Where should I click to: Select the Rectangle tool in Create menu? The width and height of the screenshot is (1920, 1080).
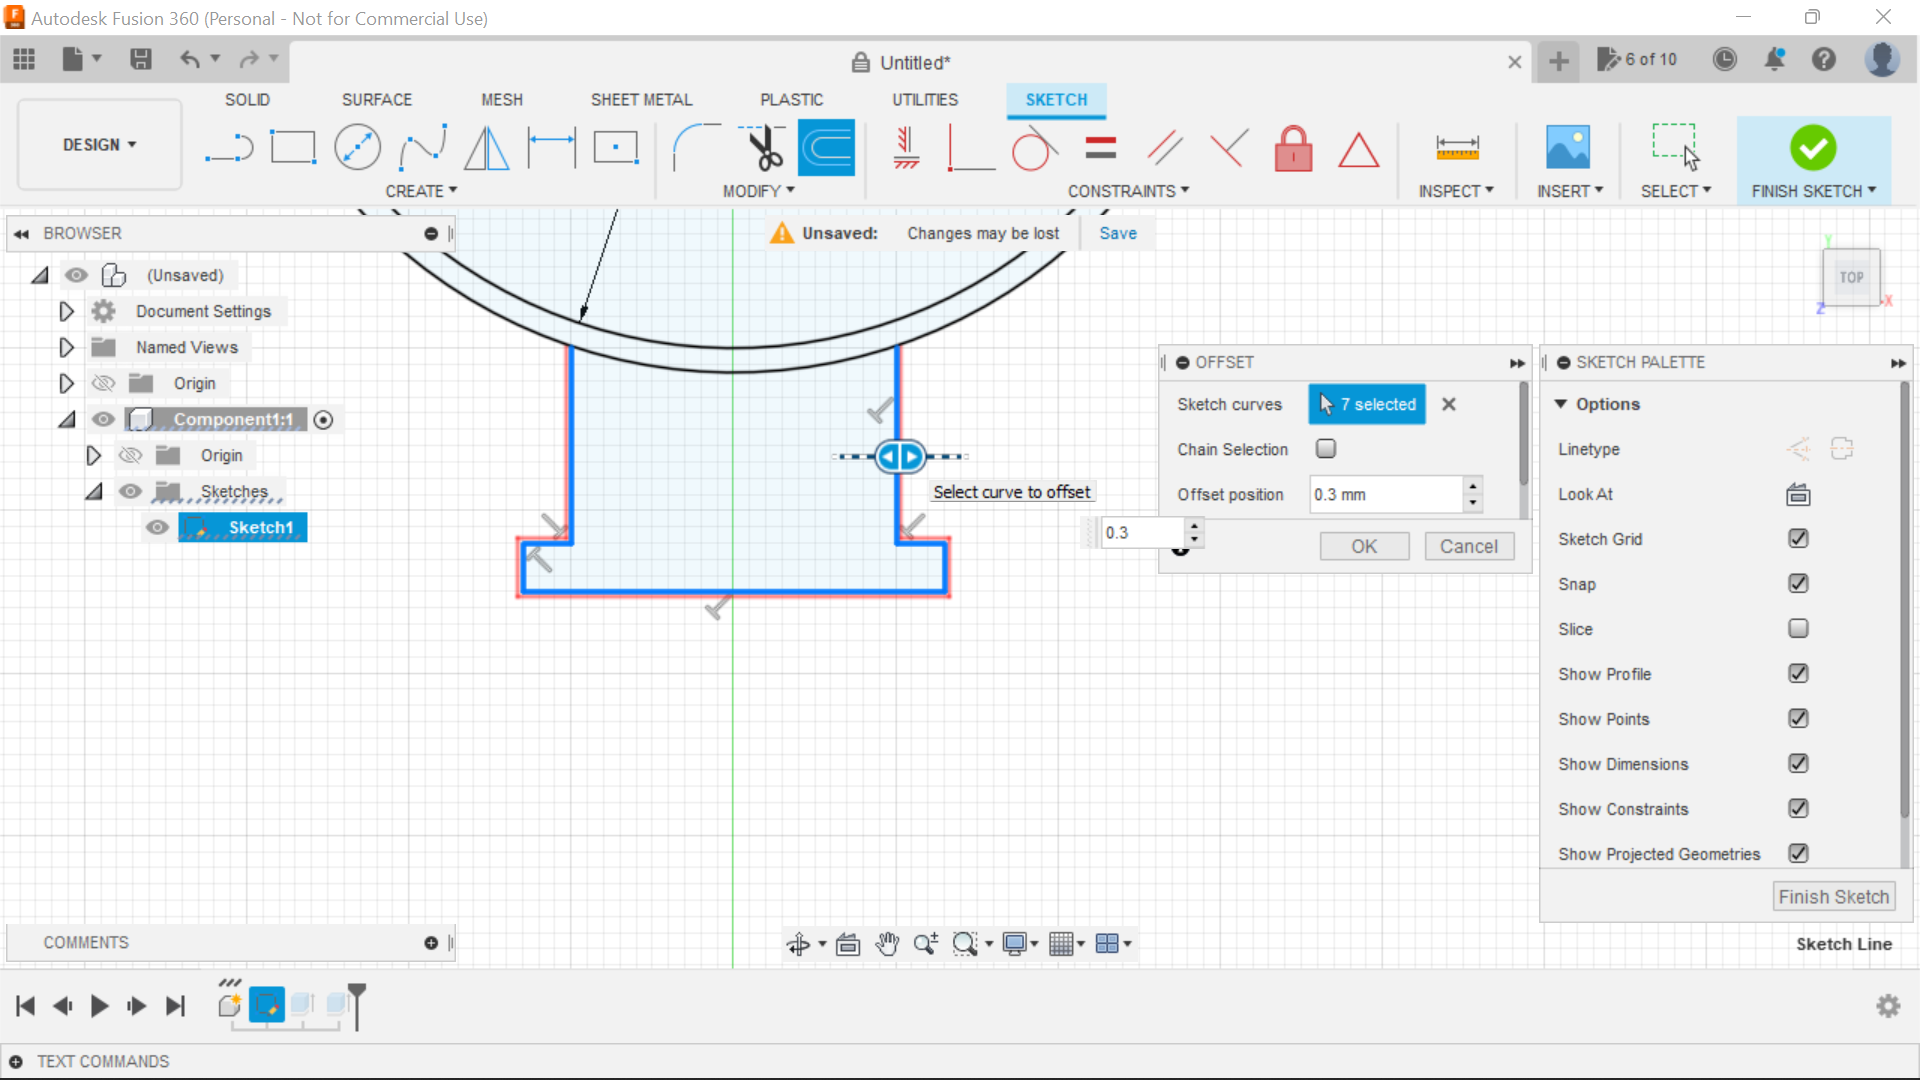point(293,148)
